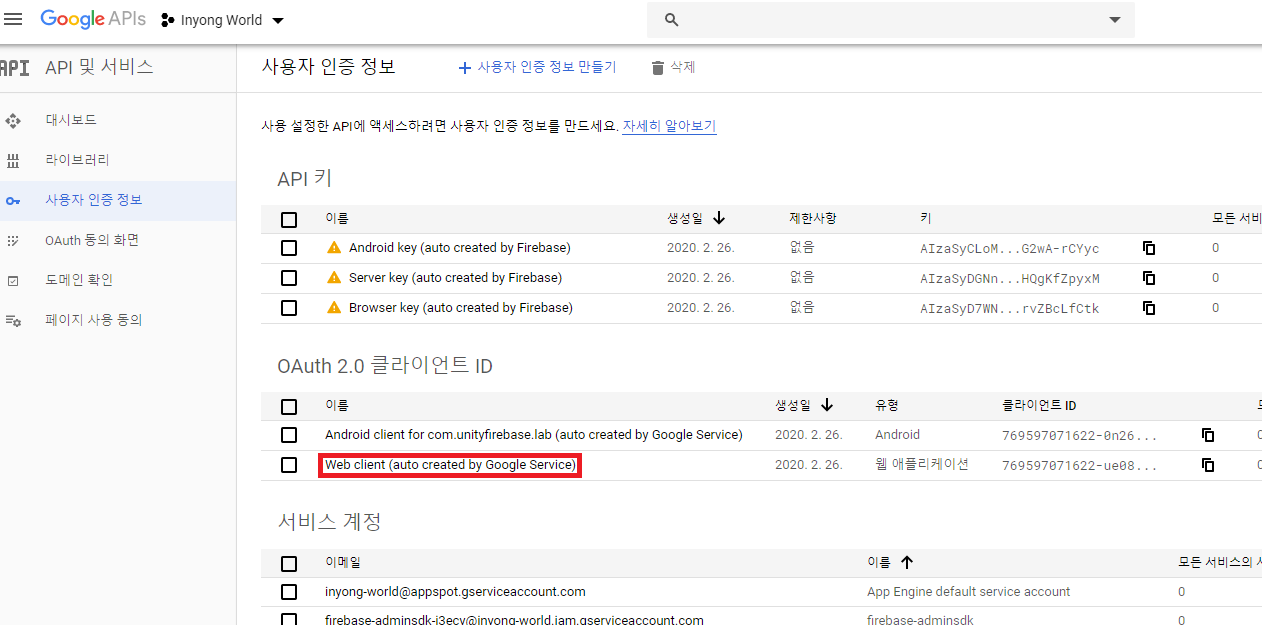The image size is (1262, 625).
Task: Click the library icon in the sidebar
Action: pyautogui.click(x=13, y=161)
